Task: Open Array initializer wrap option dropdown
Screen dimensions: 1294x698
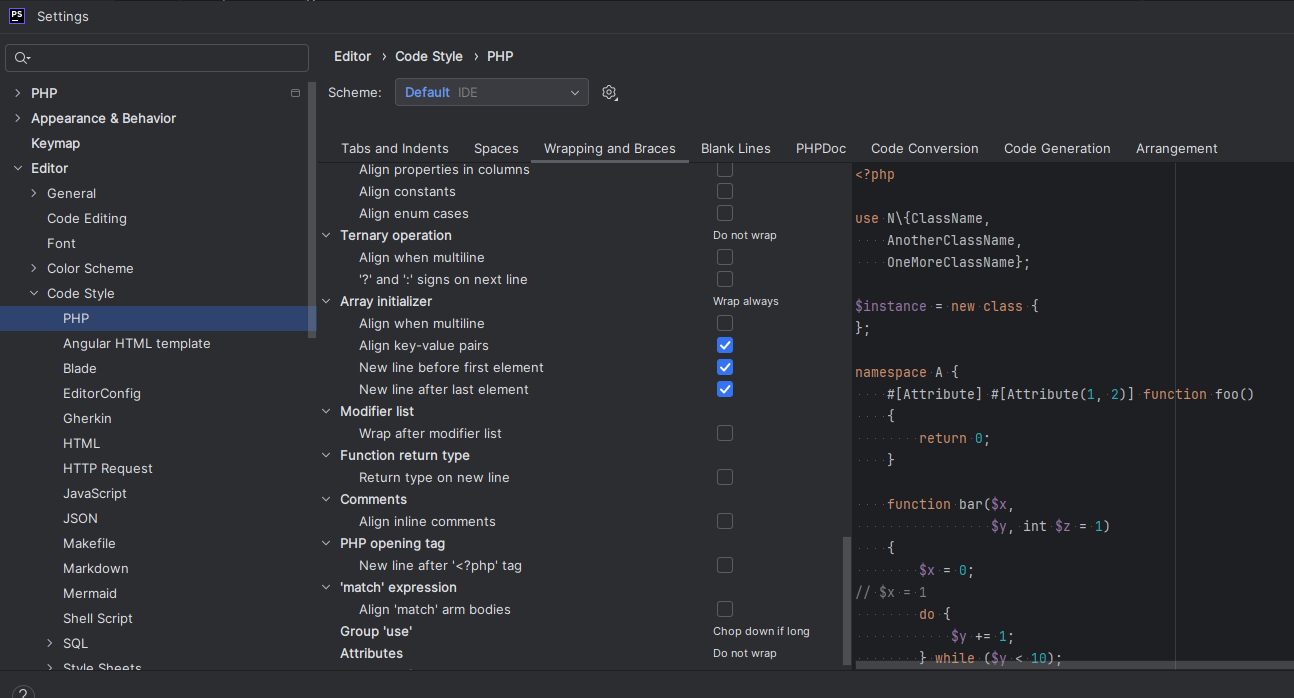Action: [745, 301]
